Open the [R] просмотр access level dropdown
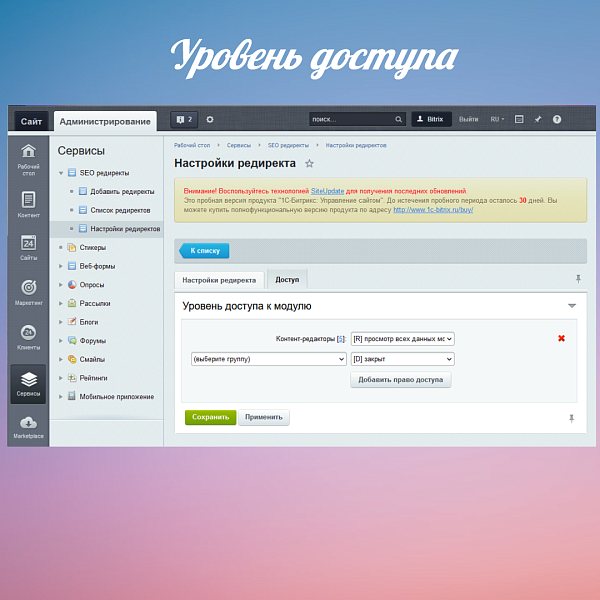 [402, 339]
